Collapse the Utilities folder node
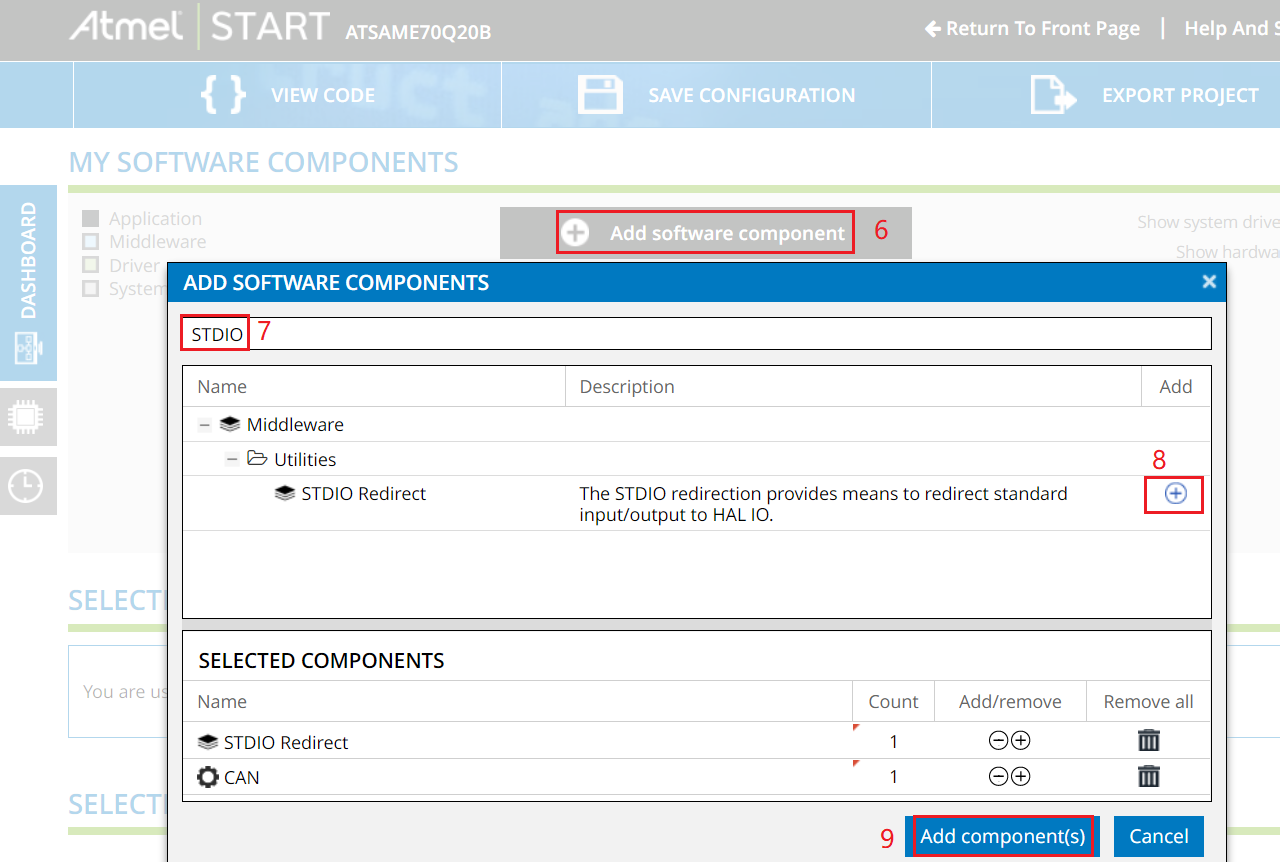 pyautogui.click(x=232, y=460)
